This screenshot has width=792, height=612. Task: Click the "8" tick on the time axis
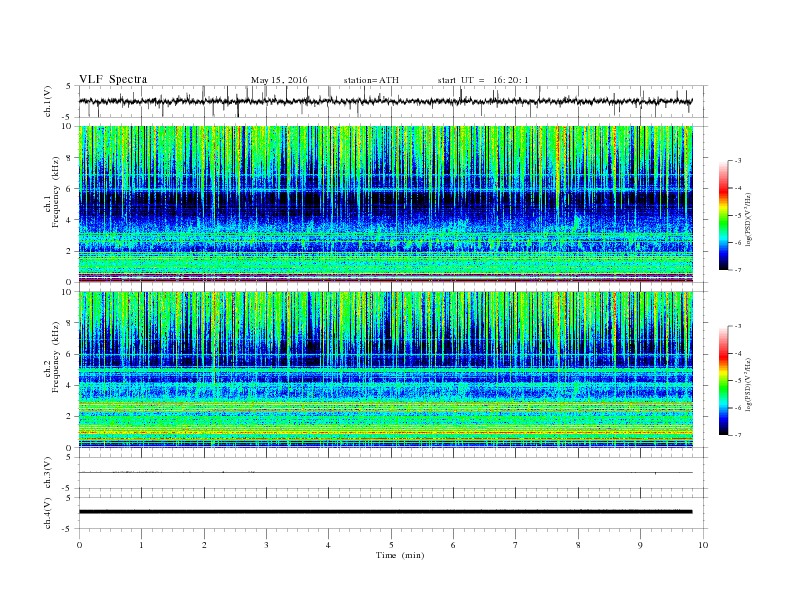click(x=578, y=545)
